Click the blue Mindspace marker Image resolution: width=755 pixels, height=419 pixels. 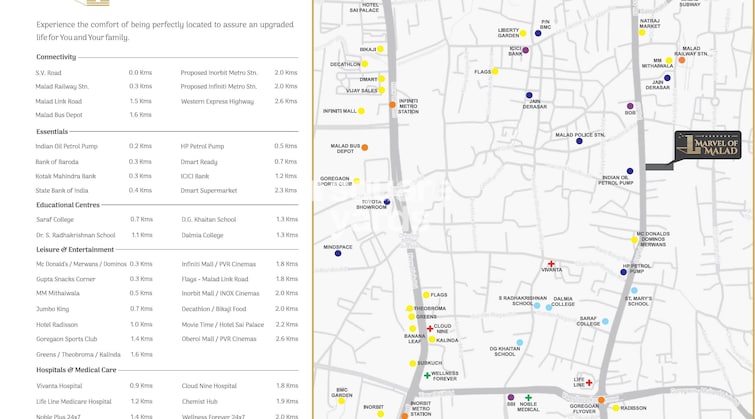click(x=338, y=253)
